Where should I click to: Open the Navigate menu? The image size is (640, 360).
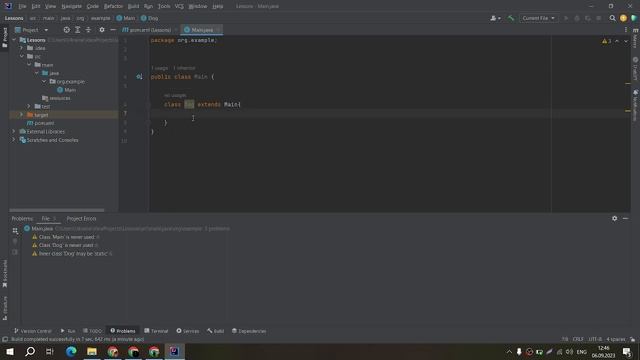(x=71, y=6)
